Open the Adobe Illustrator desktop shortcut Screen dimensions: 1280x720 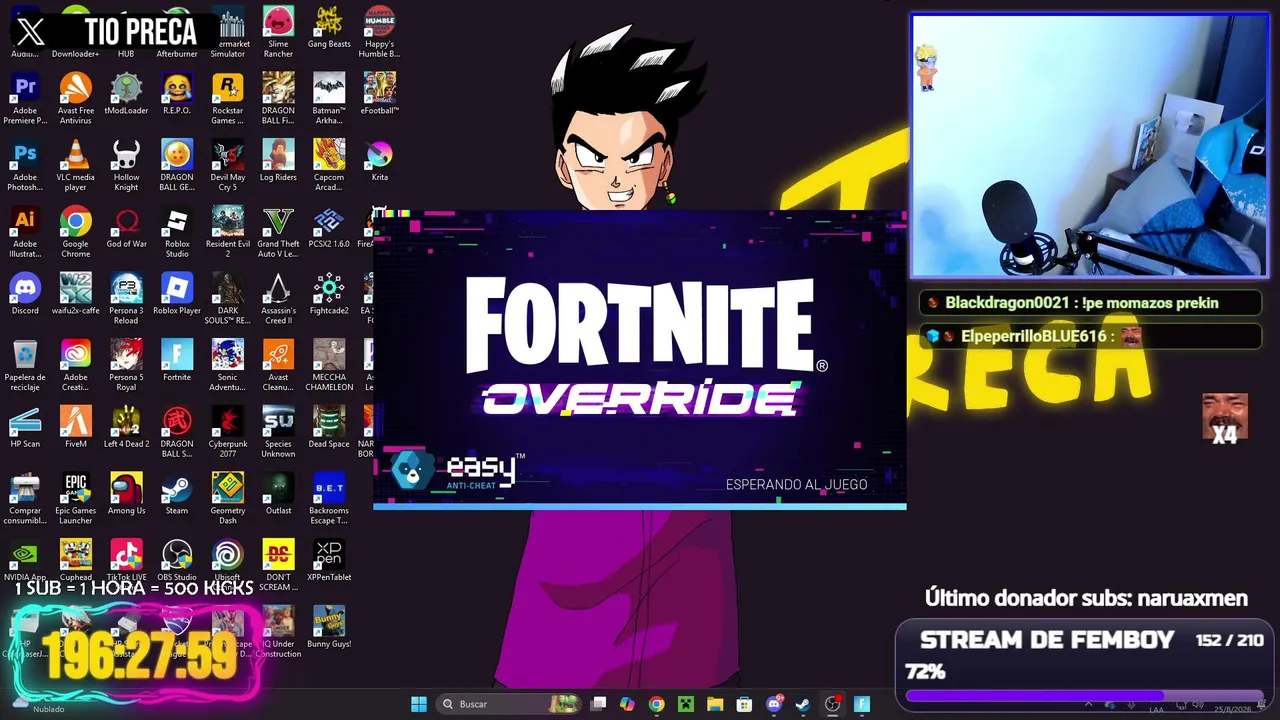pos(25,232)
